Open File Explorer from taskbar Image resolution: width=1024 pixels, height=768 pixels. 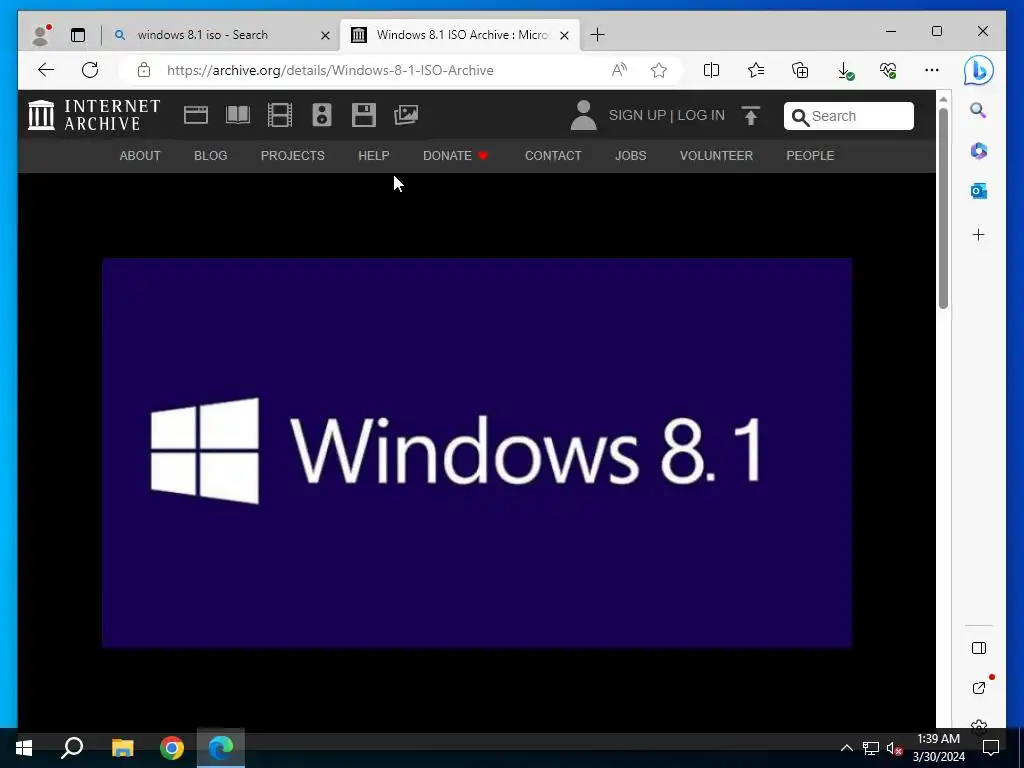(x=122, y=748)
